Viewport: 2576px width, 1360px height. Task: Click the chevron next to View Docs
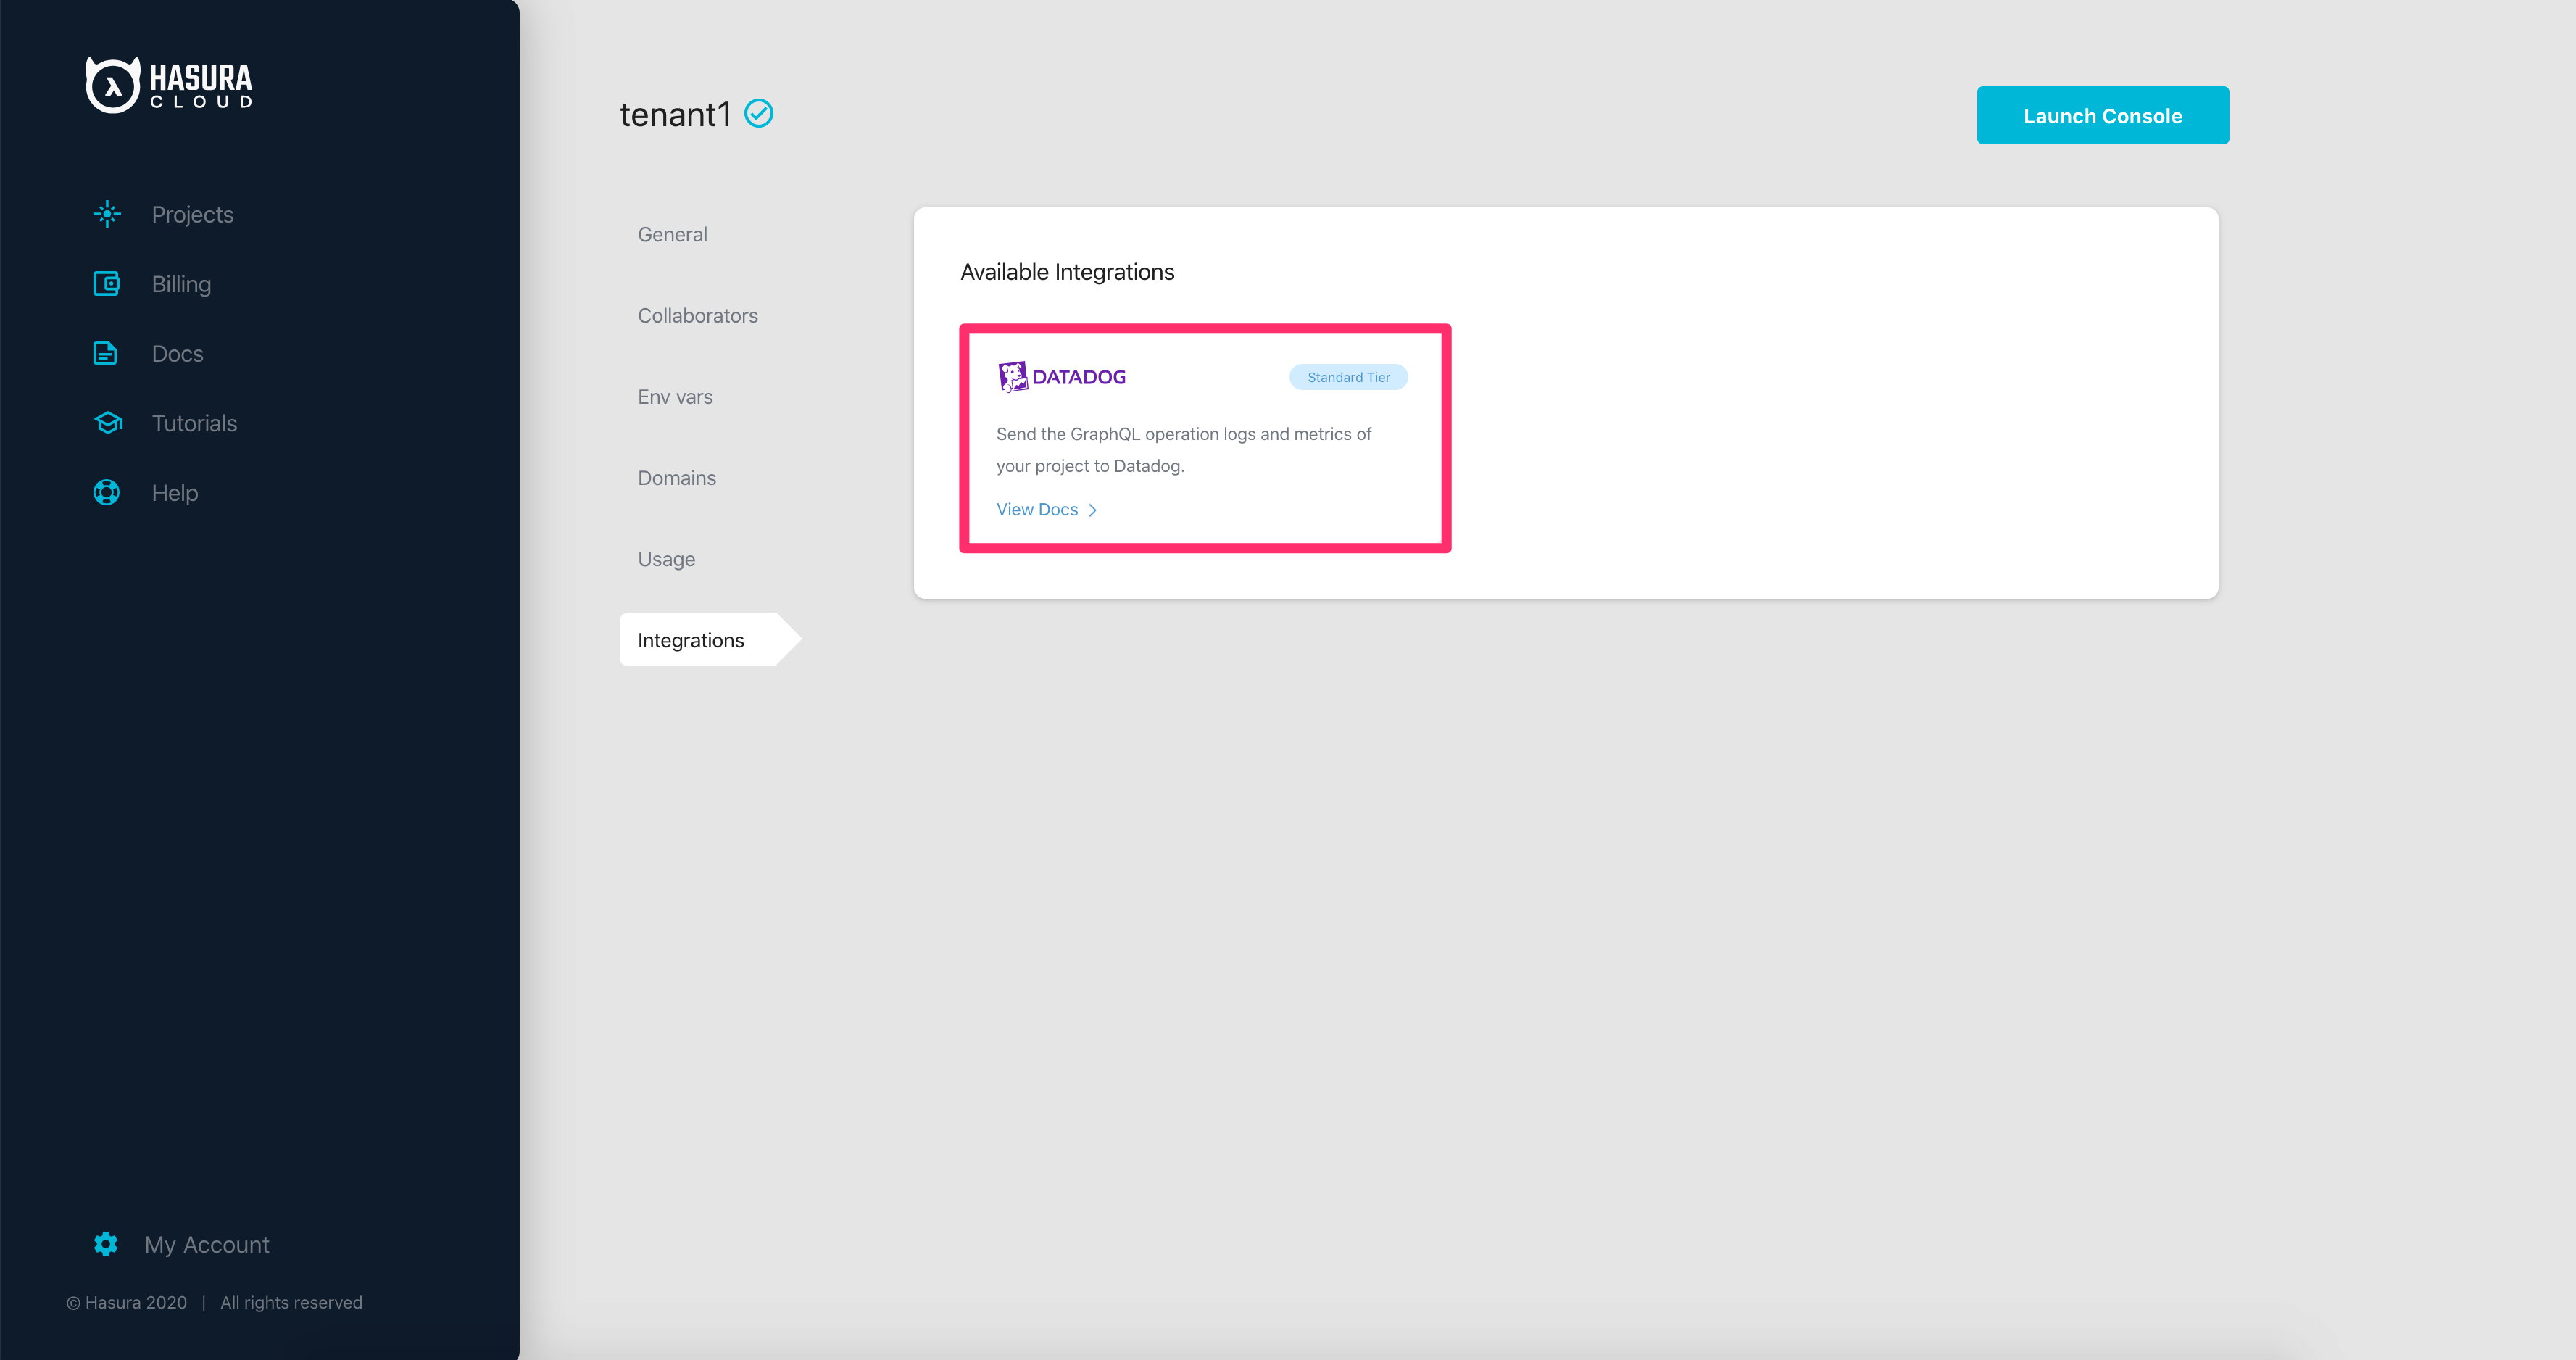point(1093,510)
